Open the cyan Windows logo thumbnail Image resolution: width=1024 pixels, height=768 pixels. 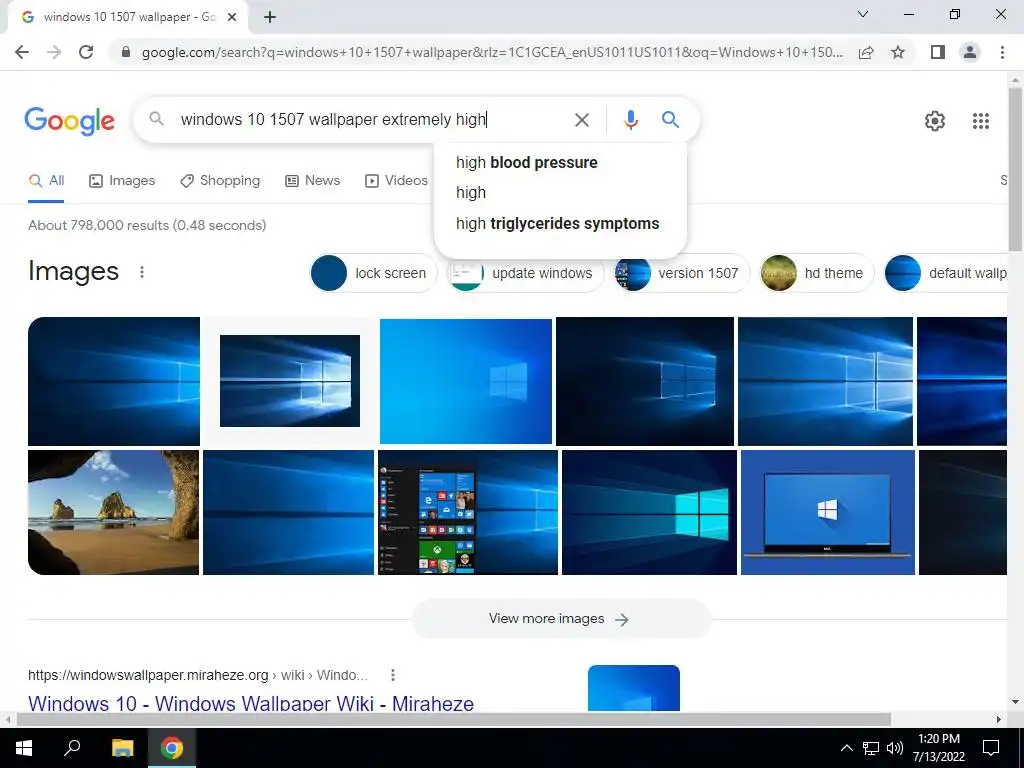[x=649, y=513]
